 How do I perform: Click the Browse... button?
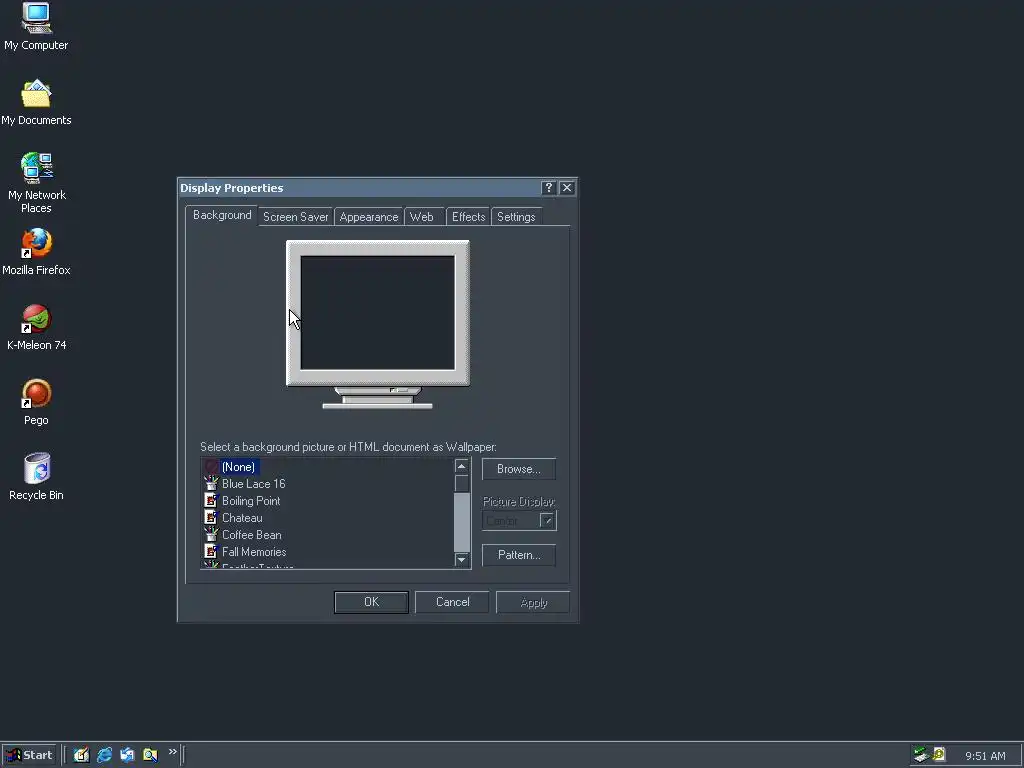pyautogui.click(x=519, y=469)
